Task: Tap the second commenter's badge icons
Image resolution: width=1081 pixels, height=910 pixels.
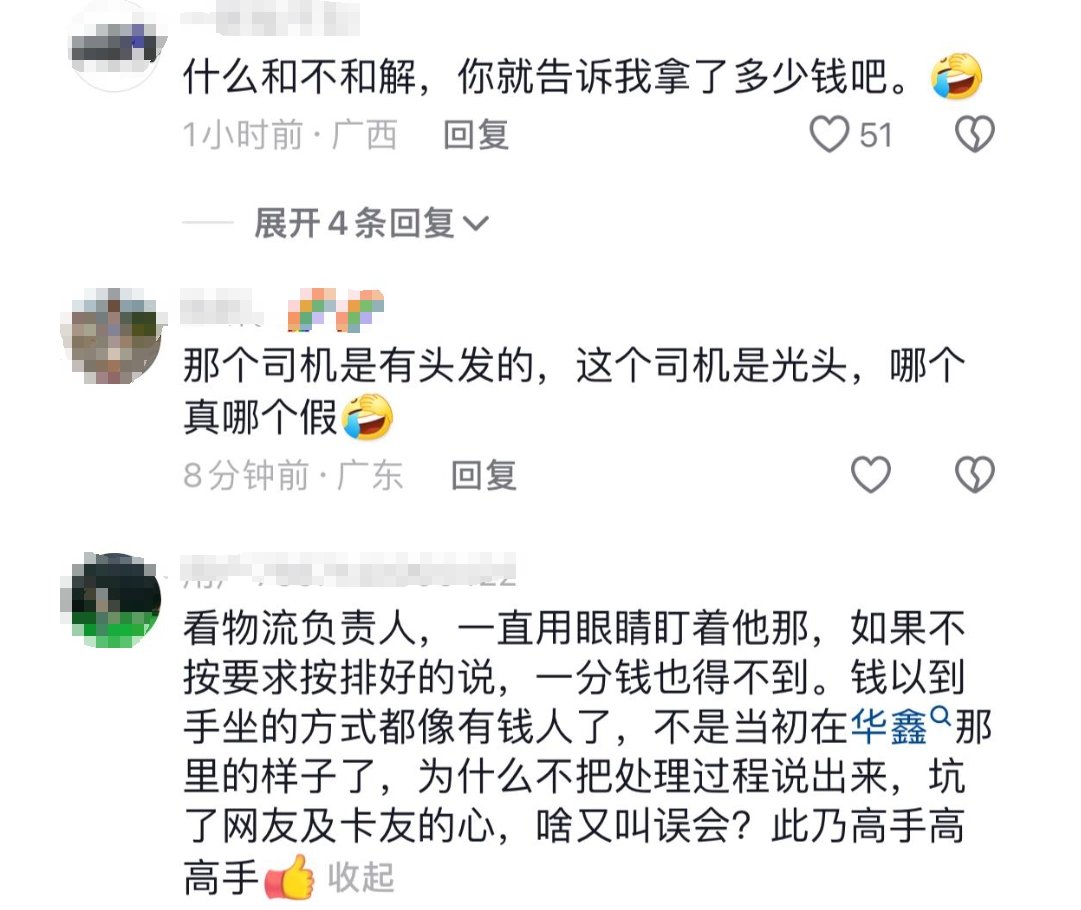Action: pyautogui.click(x=335, y=310)
